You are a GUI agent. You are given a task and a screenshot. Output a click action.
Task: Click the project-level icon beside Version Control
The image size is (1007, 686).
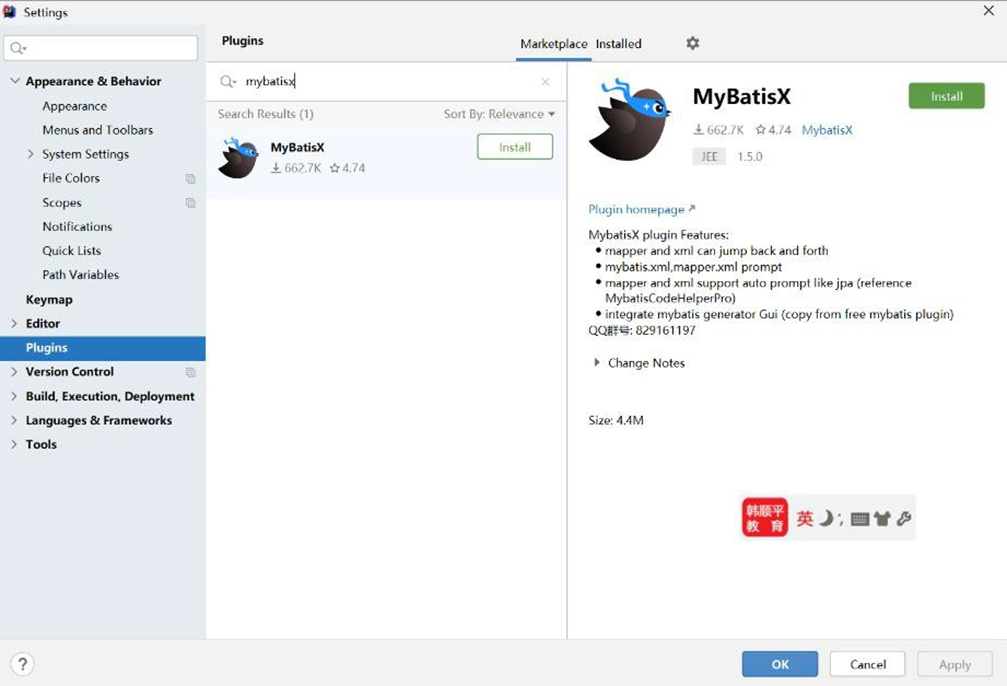(x=190, y=372)
